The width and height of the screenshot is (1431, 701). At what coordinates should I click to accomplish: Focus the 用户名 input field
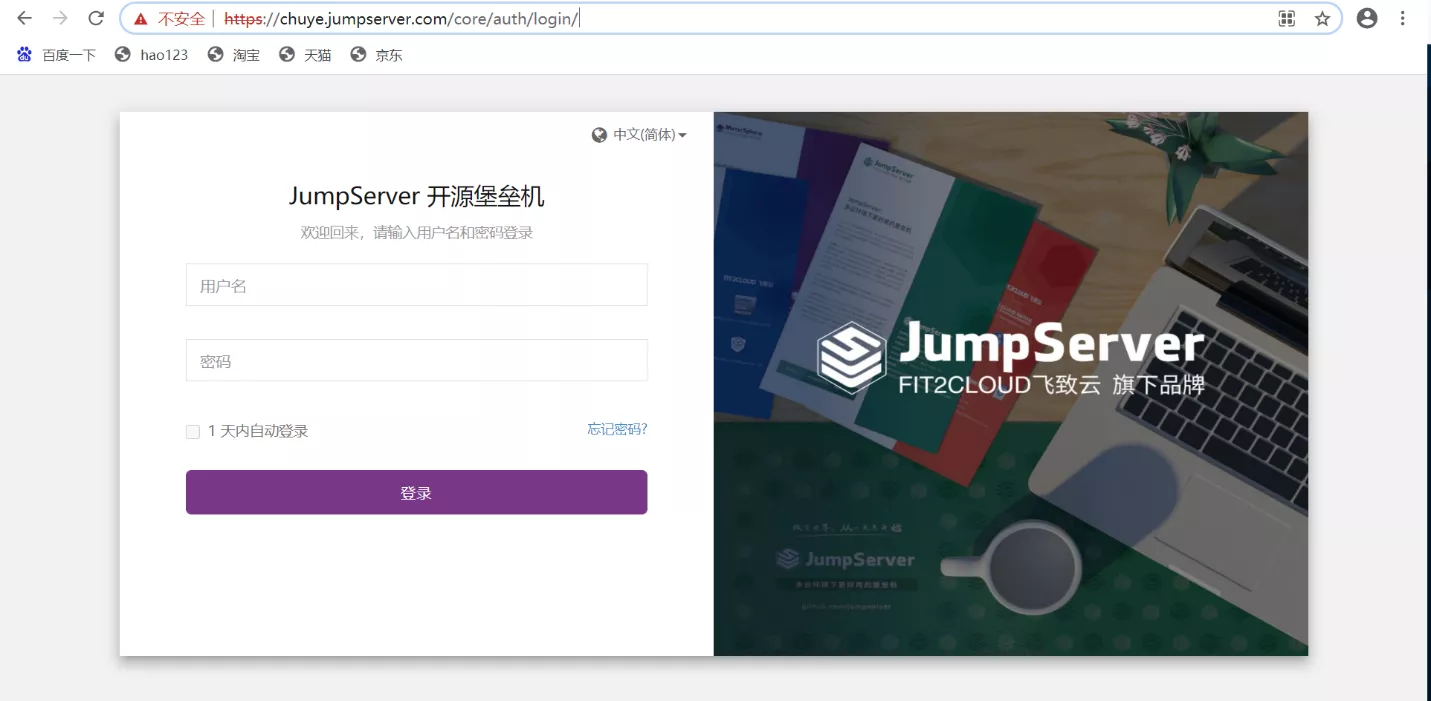click(x=416, y=285)
